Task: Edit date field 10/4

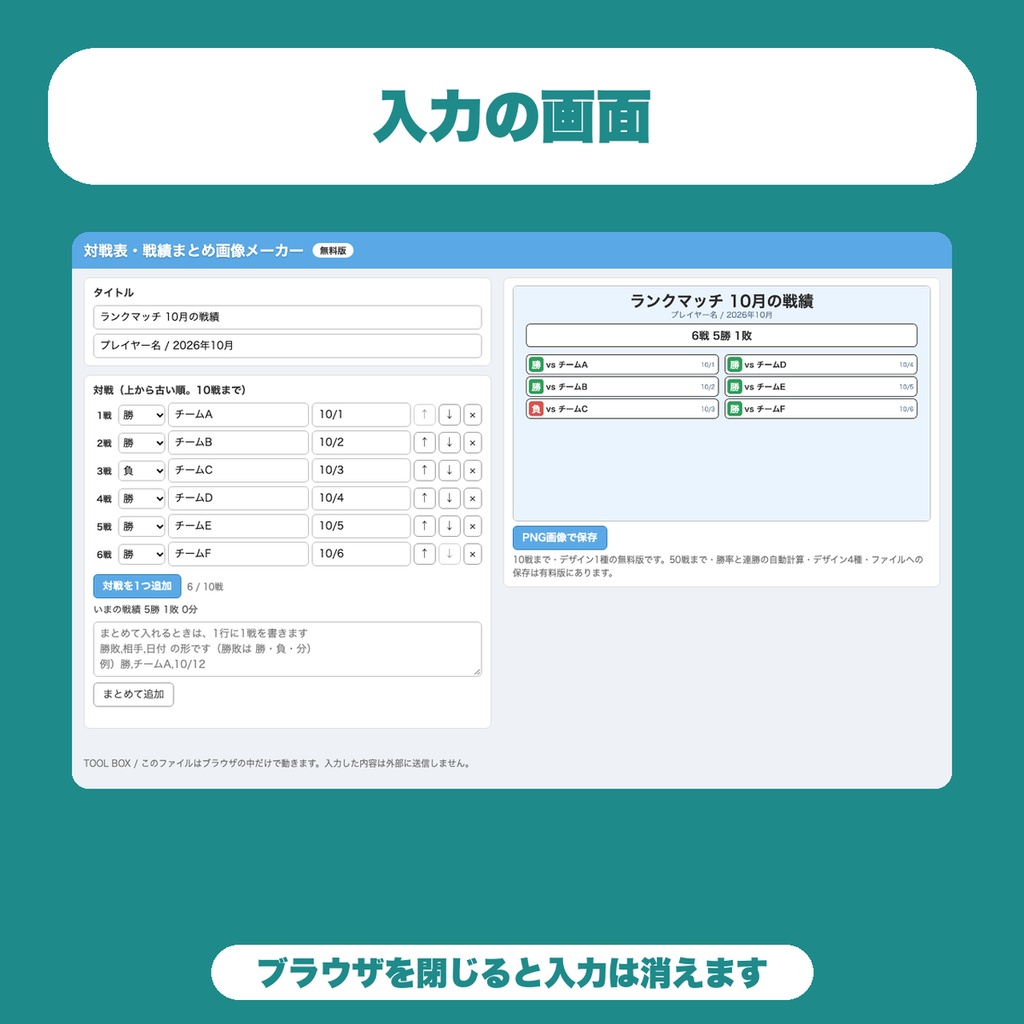Action: click(x=361, y=498)
